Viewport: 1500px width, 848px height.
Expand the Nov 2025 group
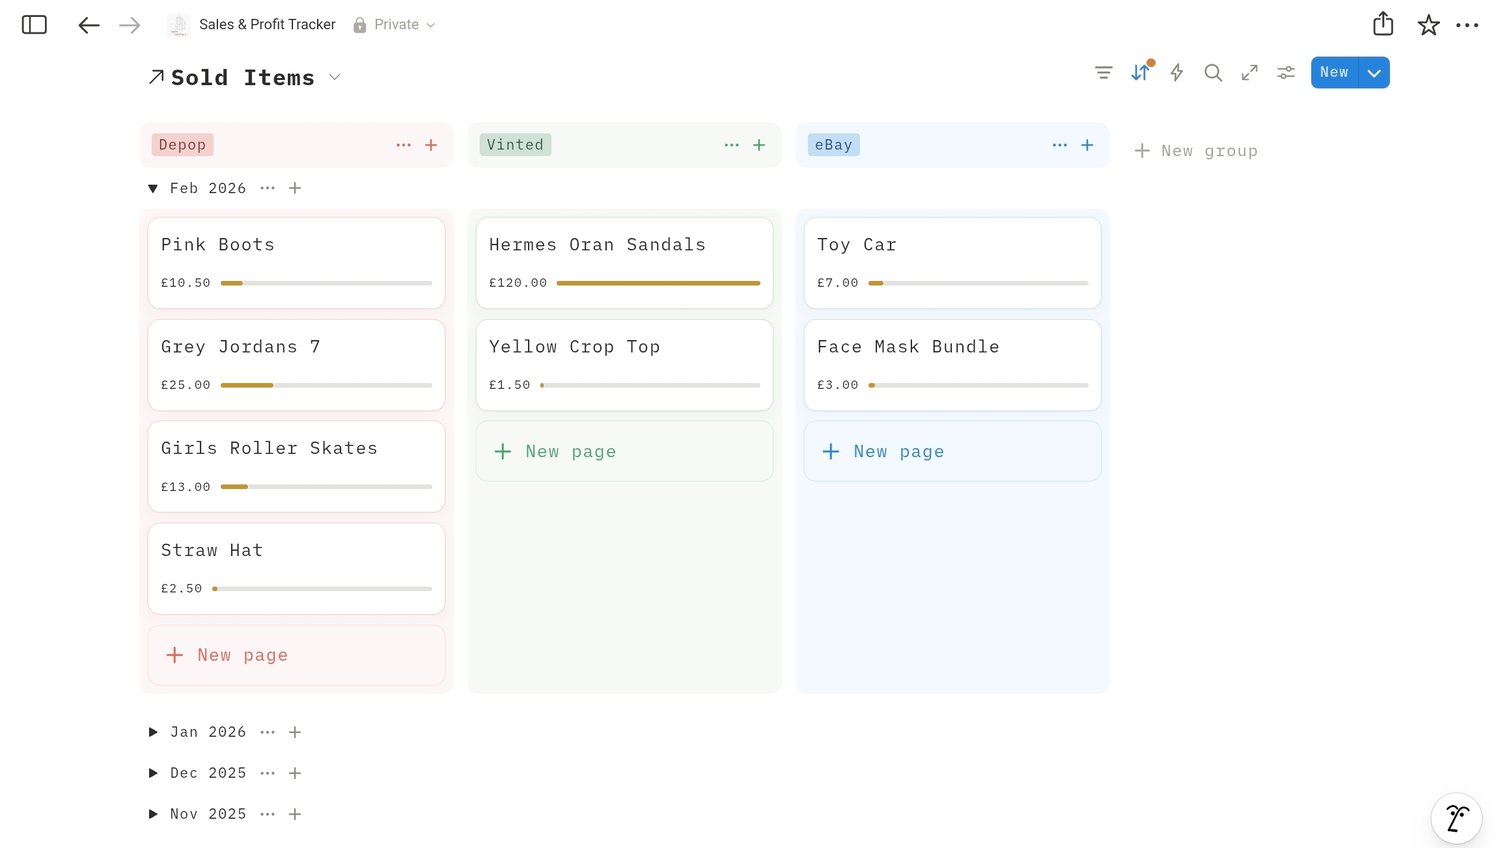coord(153,814)
